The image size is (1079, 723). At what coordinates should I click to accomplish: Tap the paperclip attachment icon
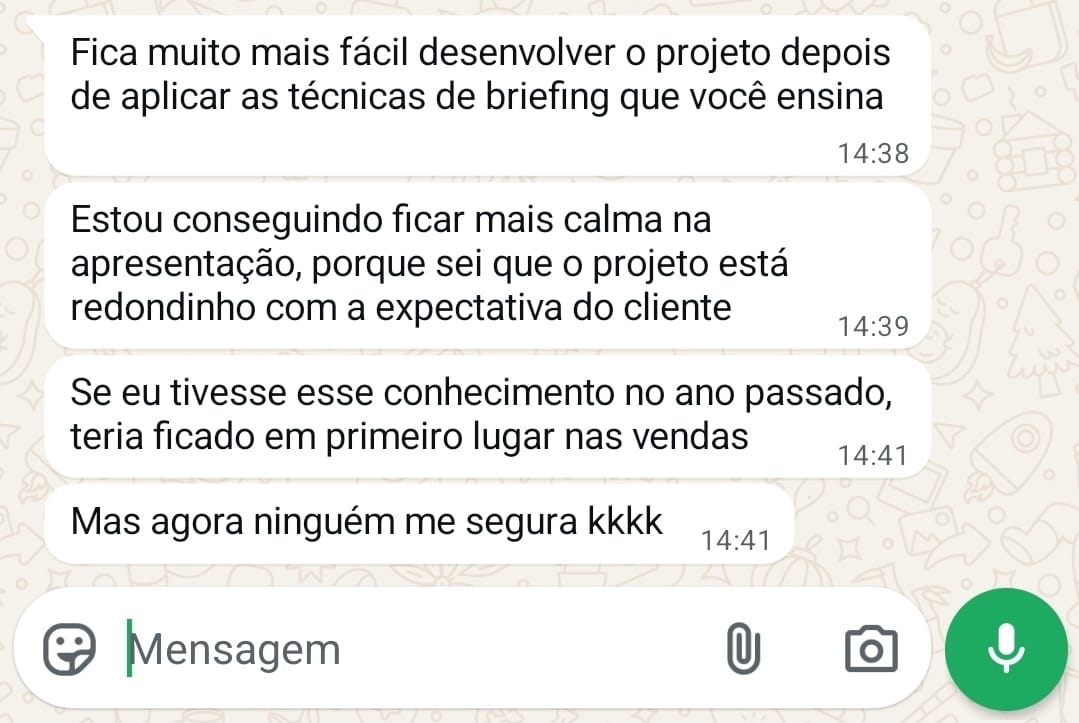pyautogui.click(x=742, y=649)
